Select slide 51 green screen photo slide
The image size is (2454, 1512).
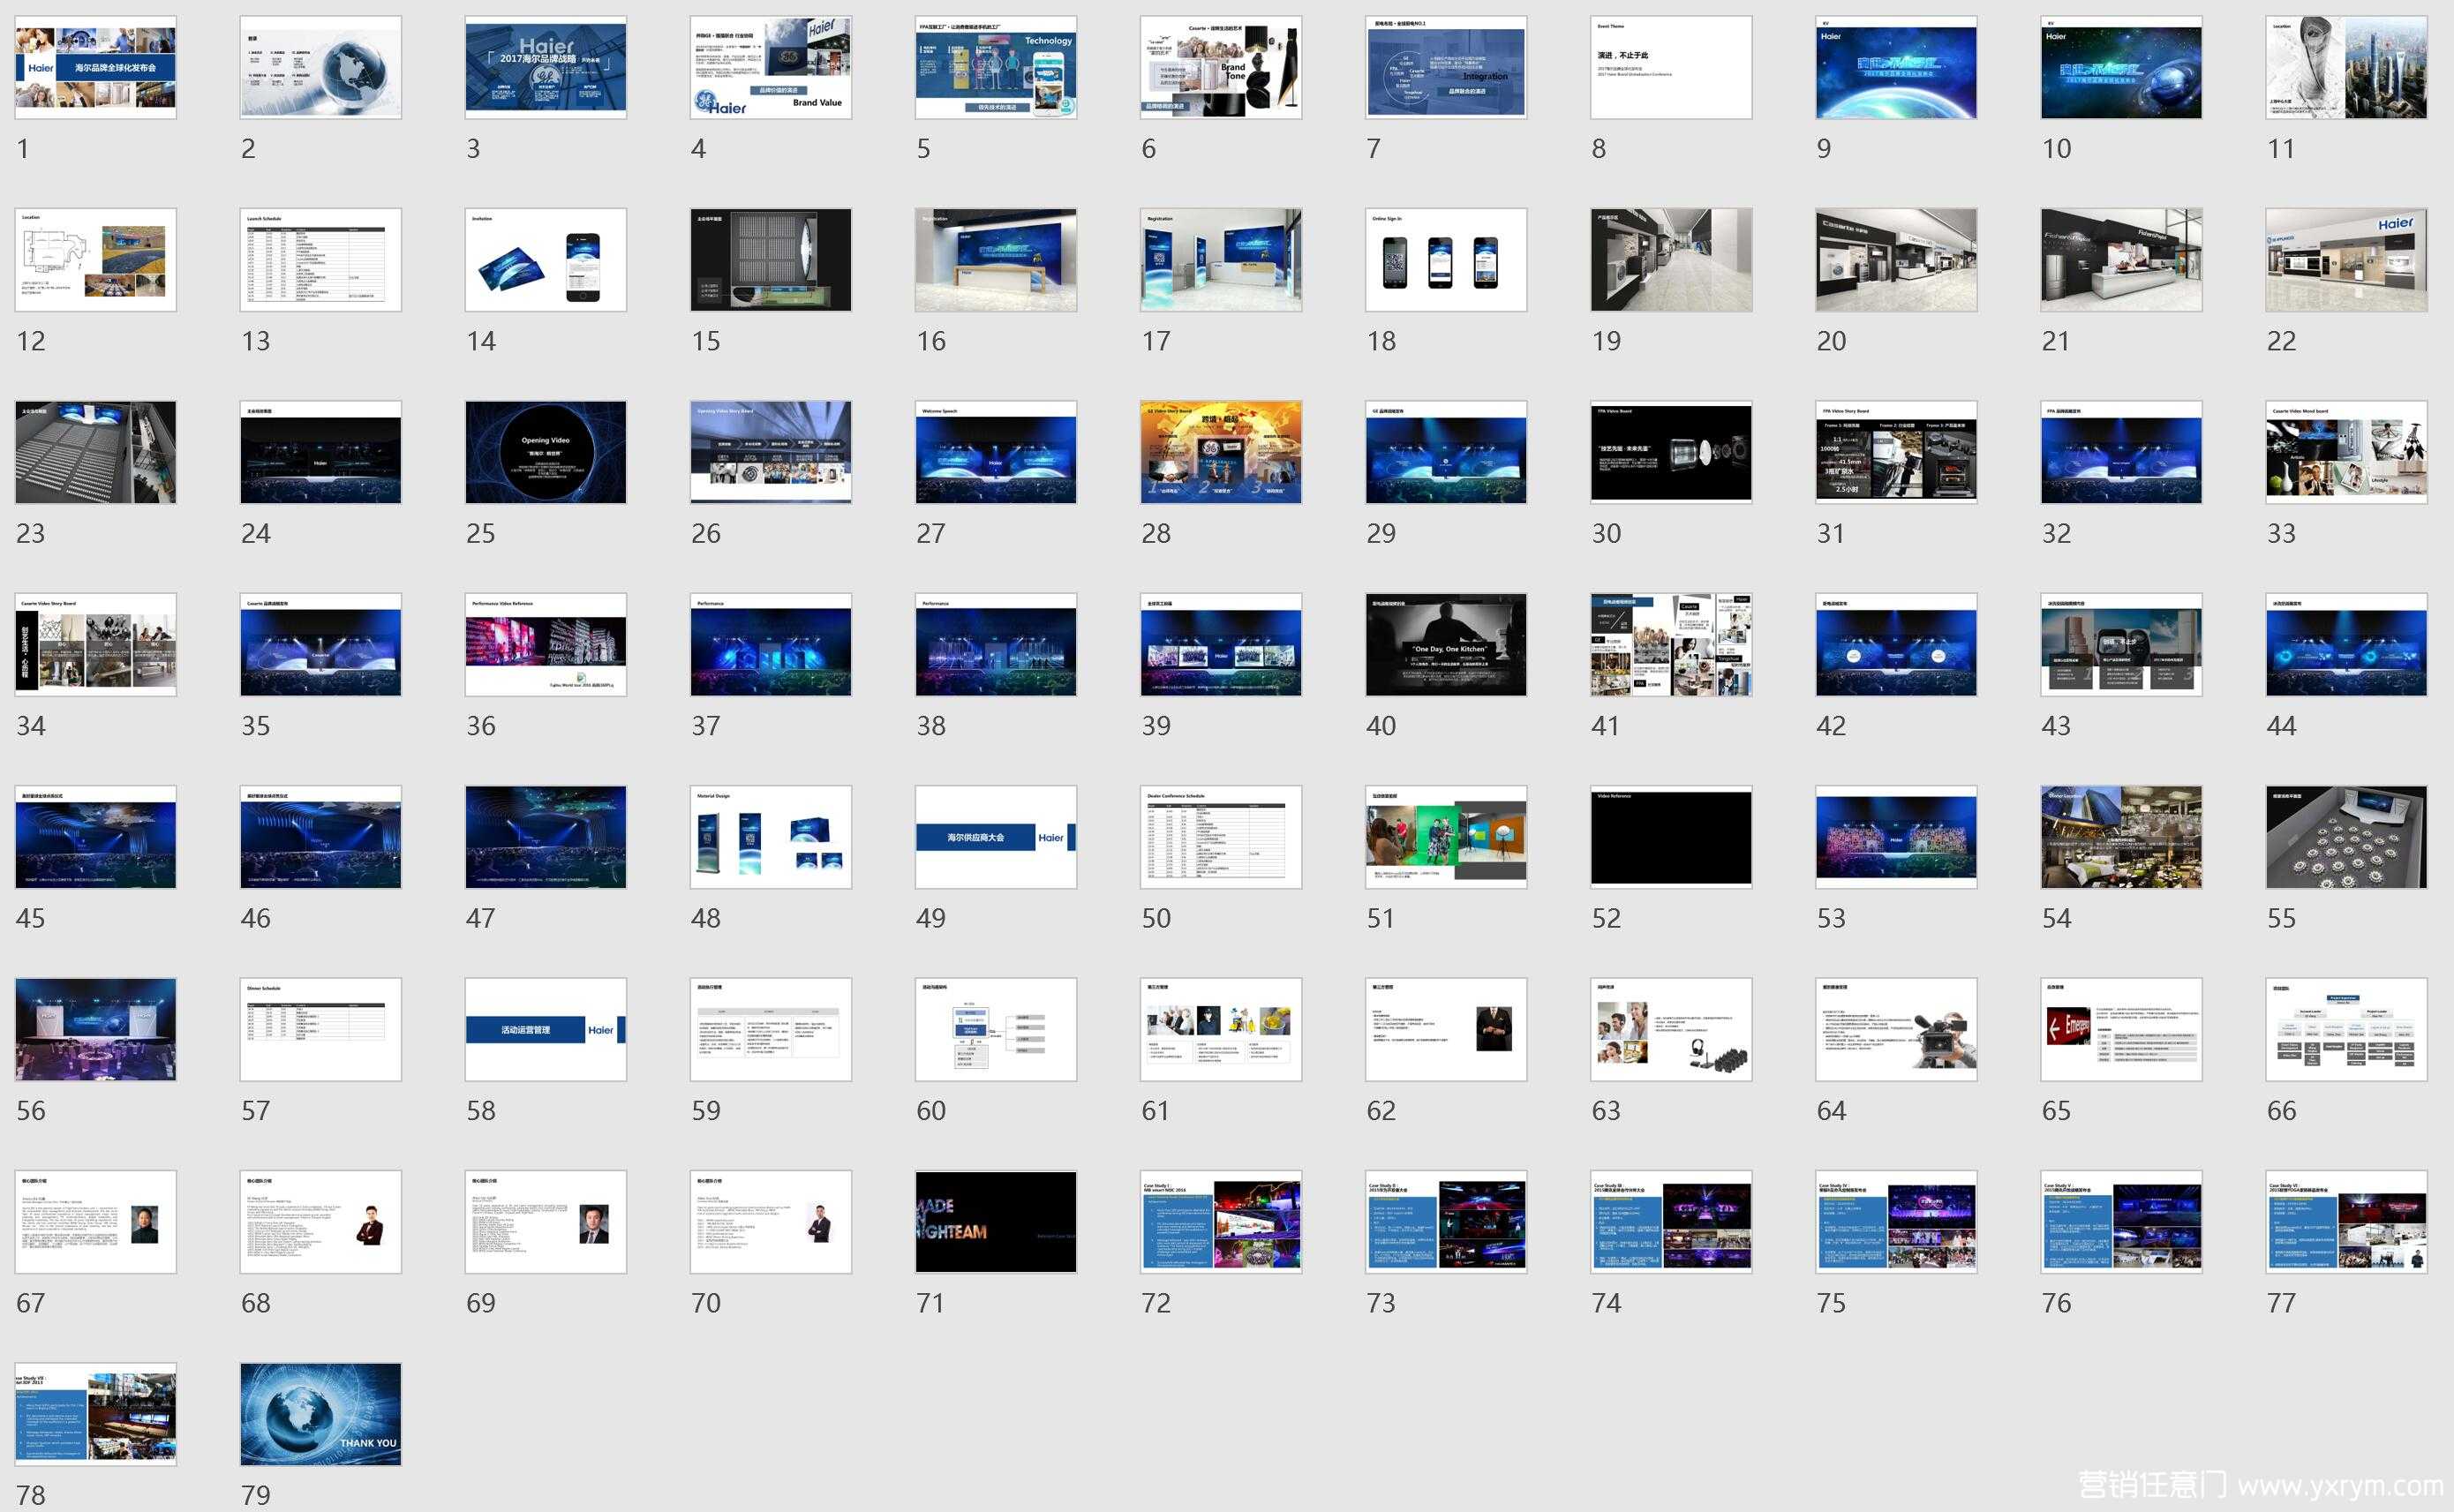(1446, 837)
